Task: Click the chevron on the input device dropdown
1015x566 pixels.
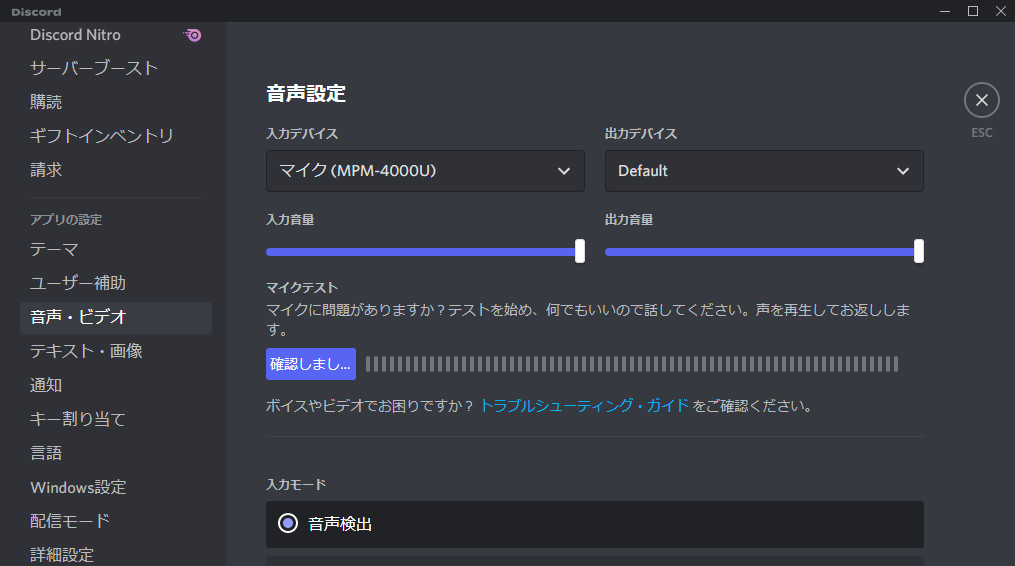Action: point(564,171)
